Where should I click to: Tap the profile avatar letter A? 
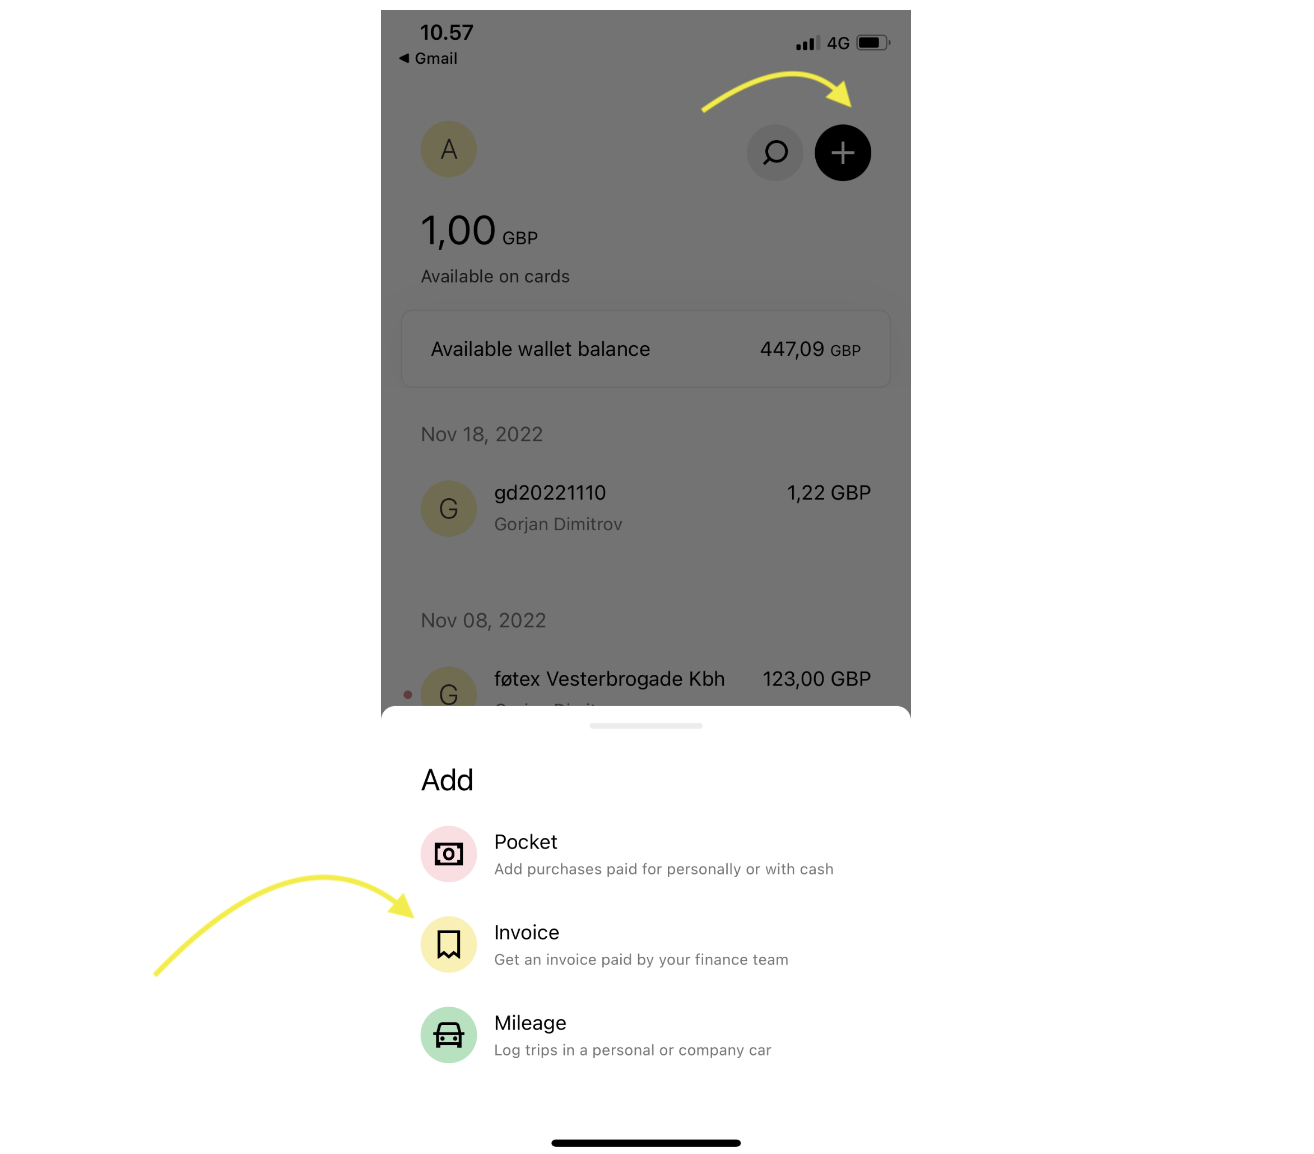(449, 150)
